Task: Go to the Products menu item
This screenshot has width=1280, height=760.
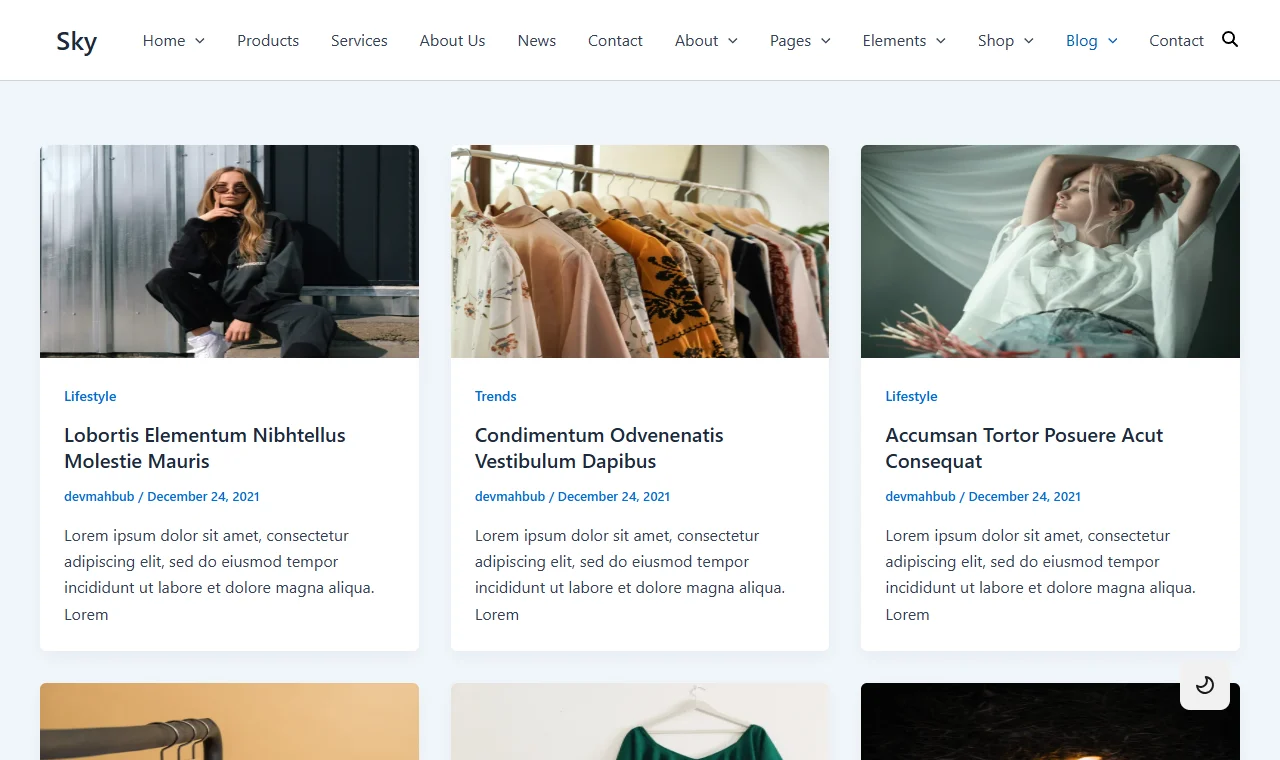Action: (268, 41)
